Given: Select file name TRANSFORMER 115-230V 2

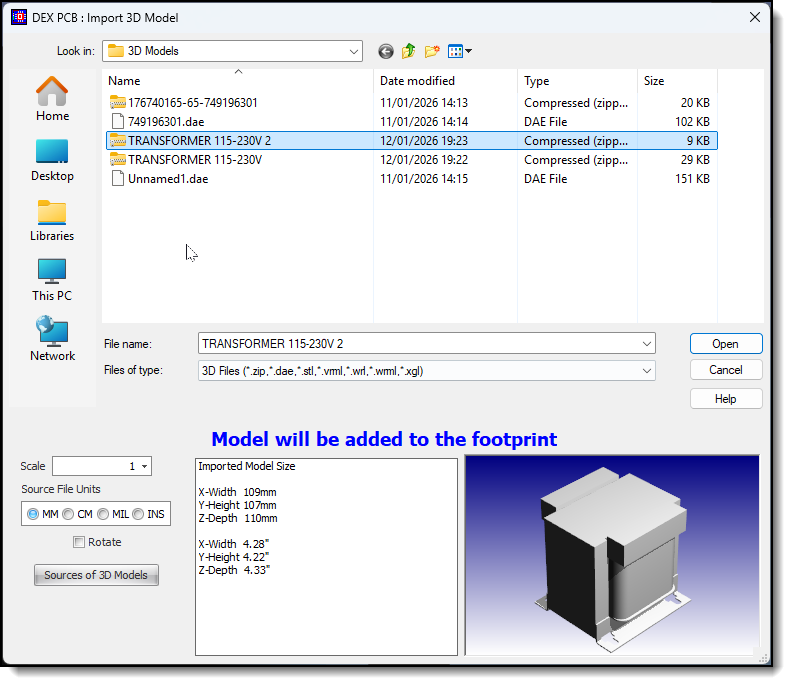Looking at the screenshot, I should (x=200, y=140).
